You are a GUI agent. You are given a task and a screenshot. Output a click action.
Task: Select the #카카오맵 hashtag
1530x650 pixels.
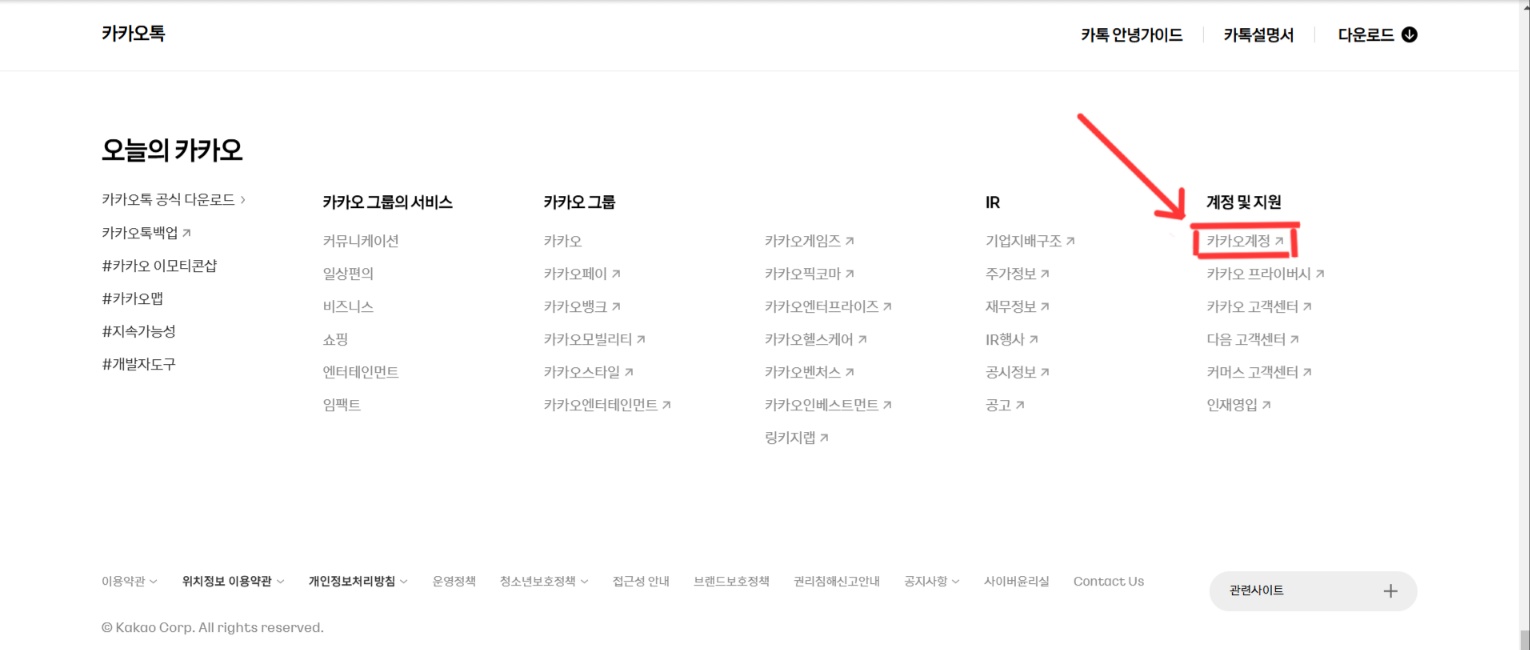[133, 299]
